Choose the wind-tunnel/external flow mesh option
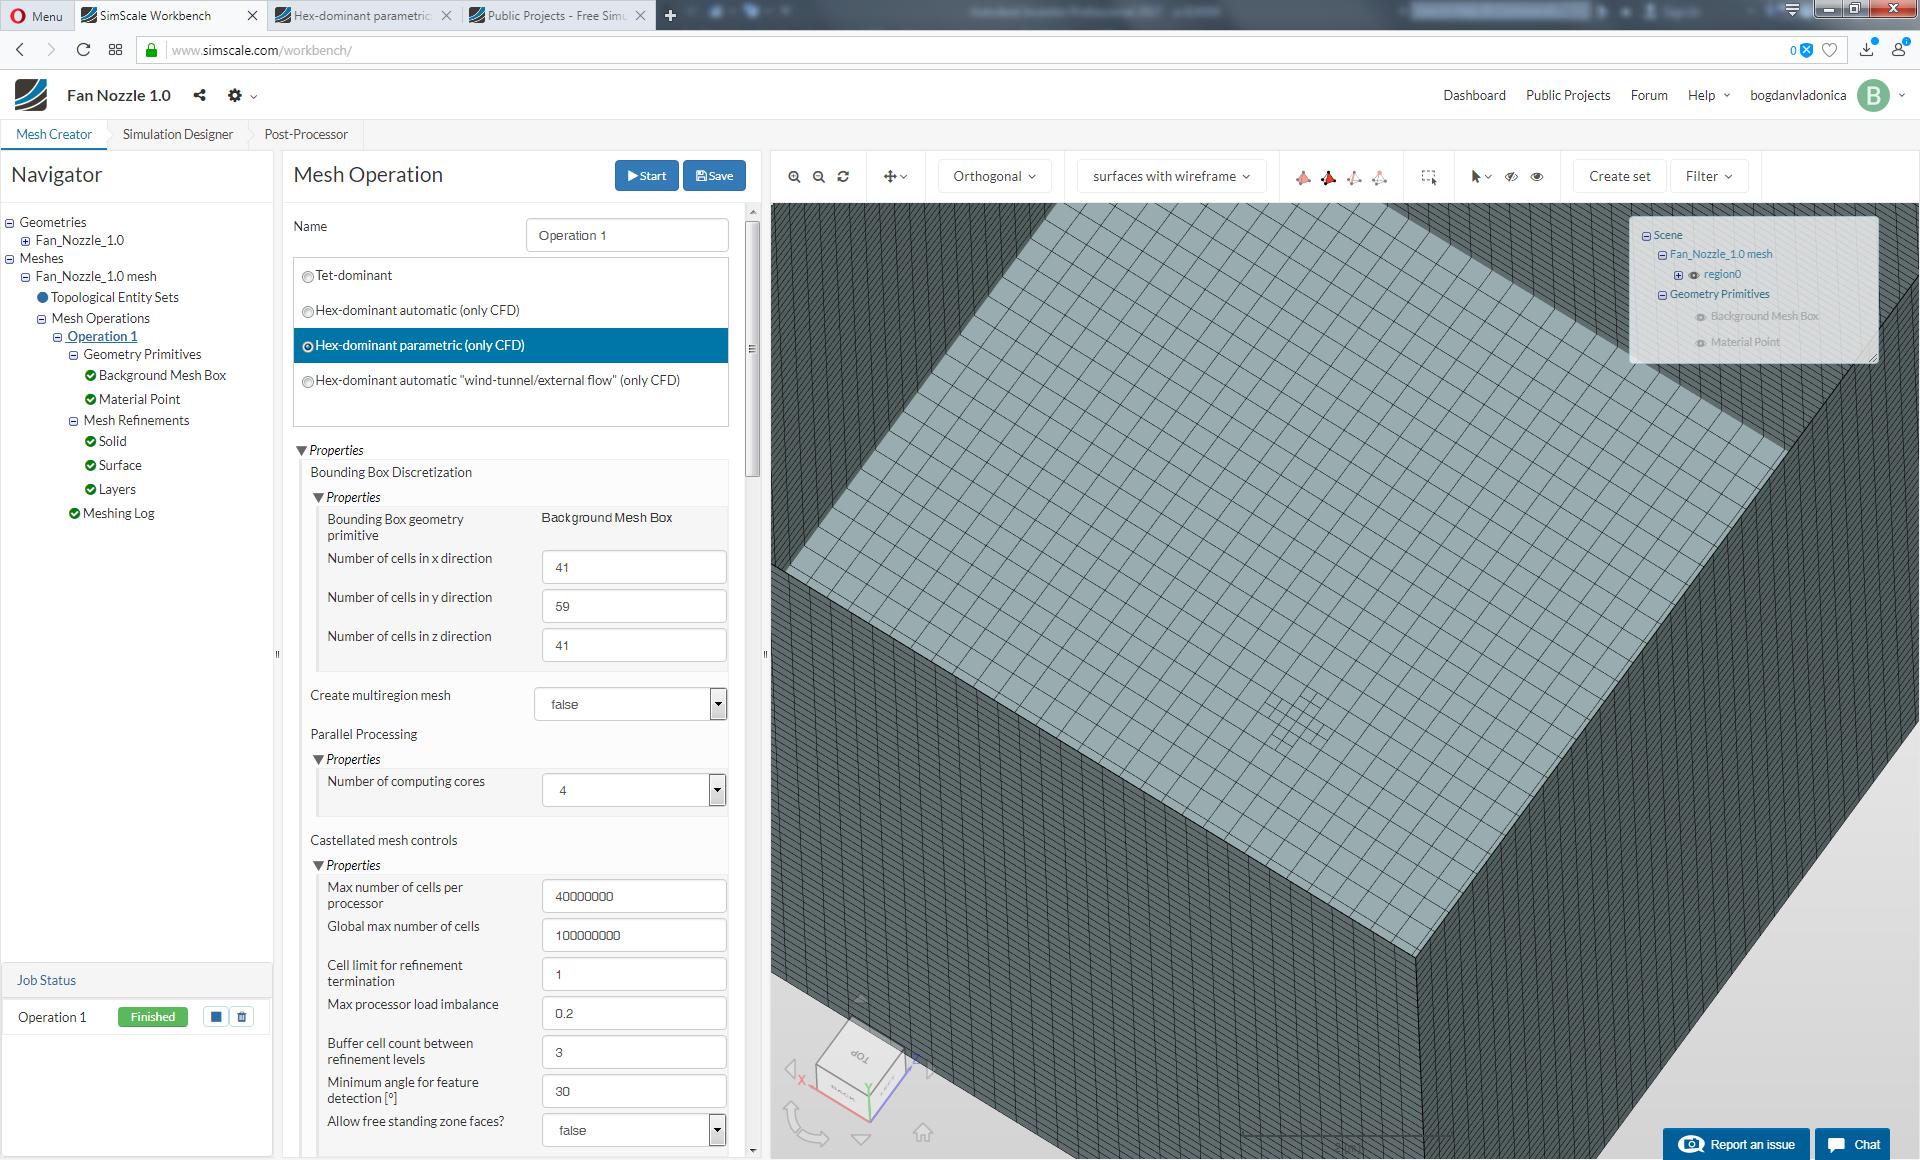This screenshot has width=1920, height=1160. pyautogui.click(x=308, y=382)
